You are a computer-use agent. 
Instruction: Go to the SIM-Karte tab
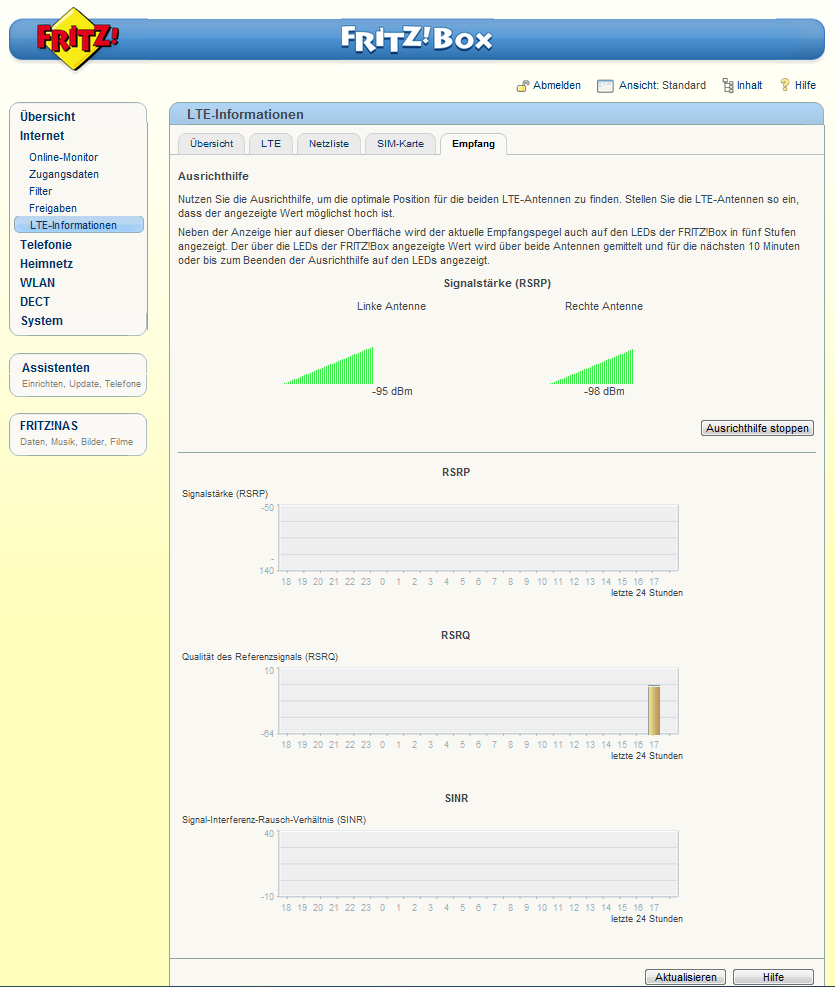tap(400, 144)
